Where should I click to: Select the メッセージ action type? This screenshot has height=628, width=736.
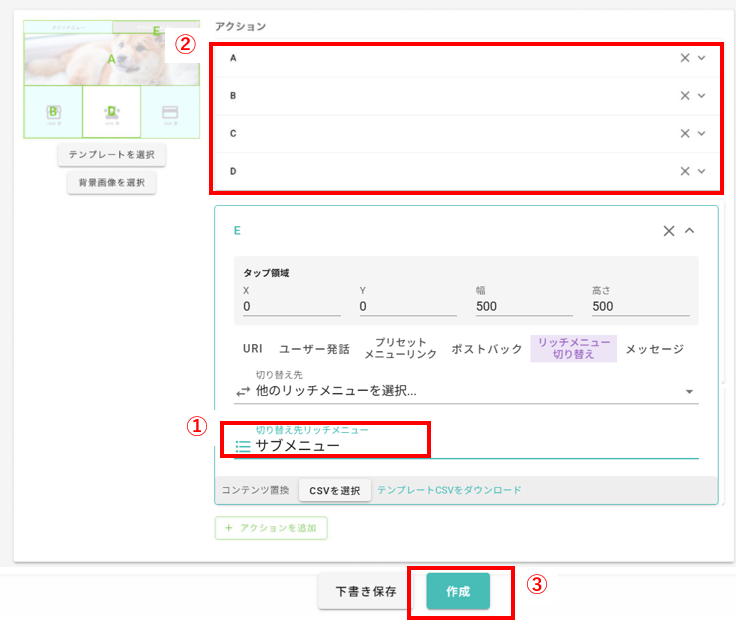(655, 349)
